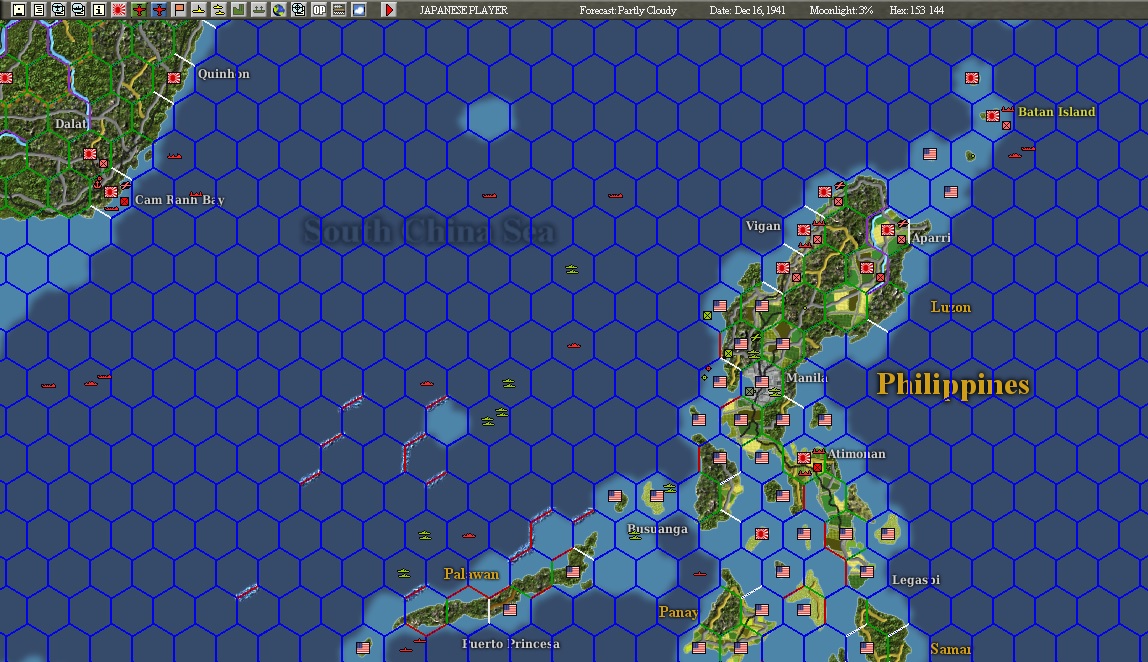The height and width of the screenshot is (662, 1148).
Task: Click the Aparri label
Action: pos(931,237)
